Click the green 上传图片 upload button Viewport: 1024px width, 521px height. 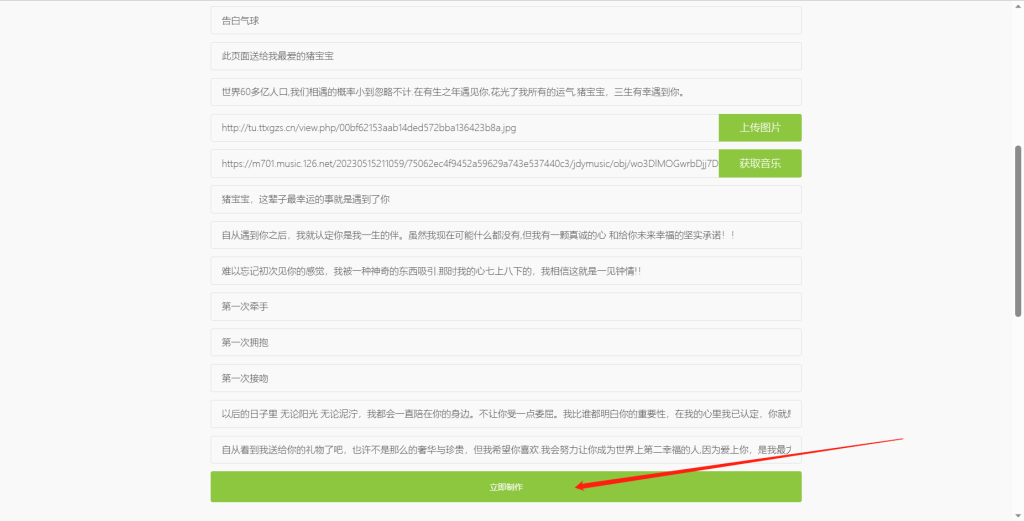coord(759,128)
